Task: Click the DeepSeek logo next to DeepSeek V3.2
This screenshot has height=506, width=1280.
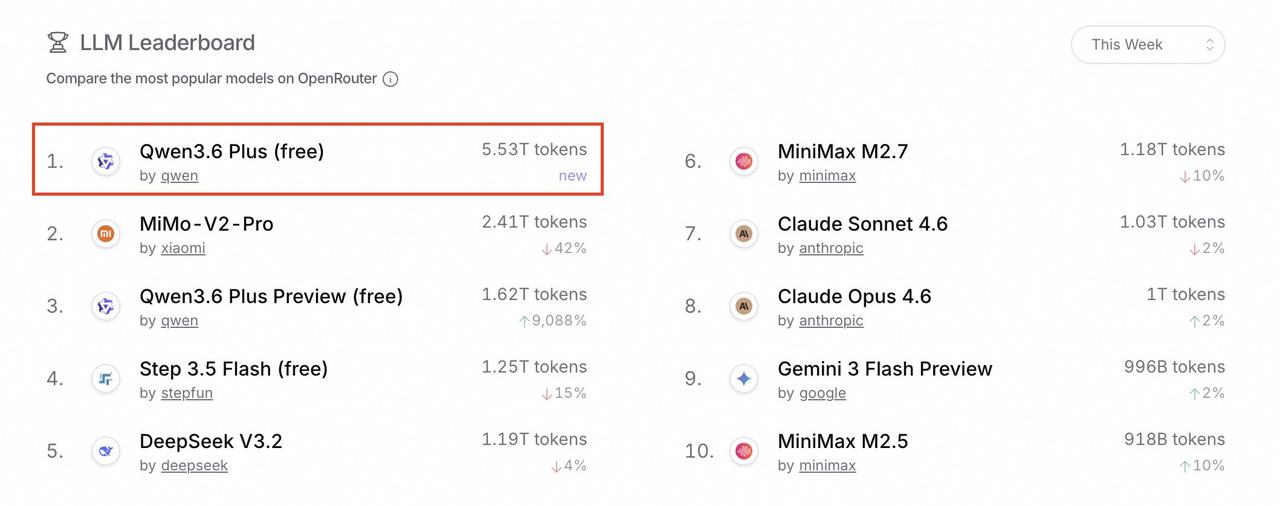Action: point(105,451)
